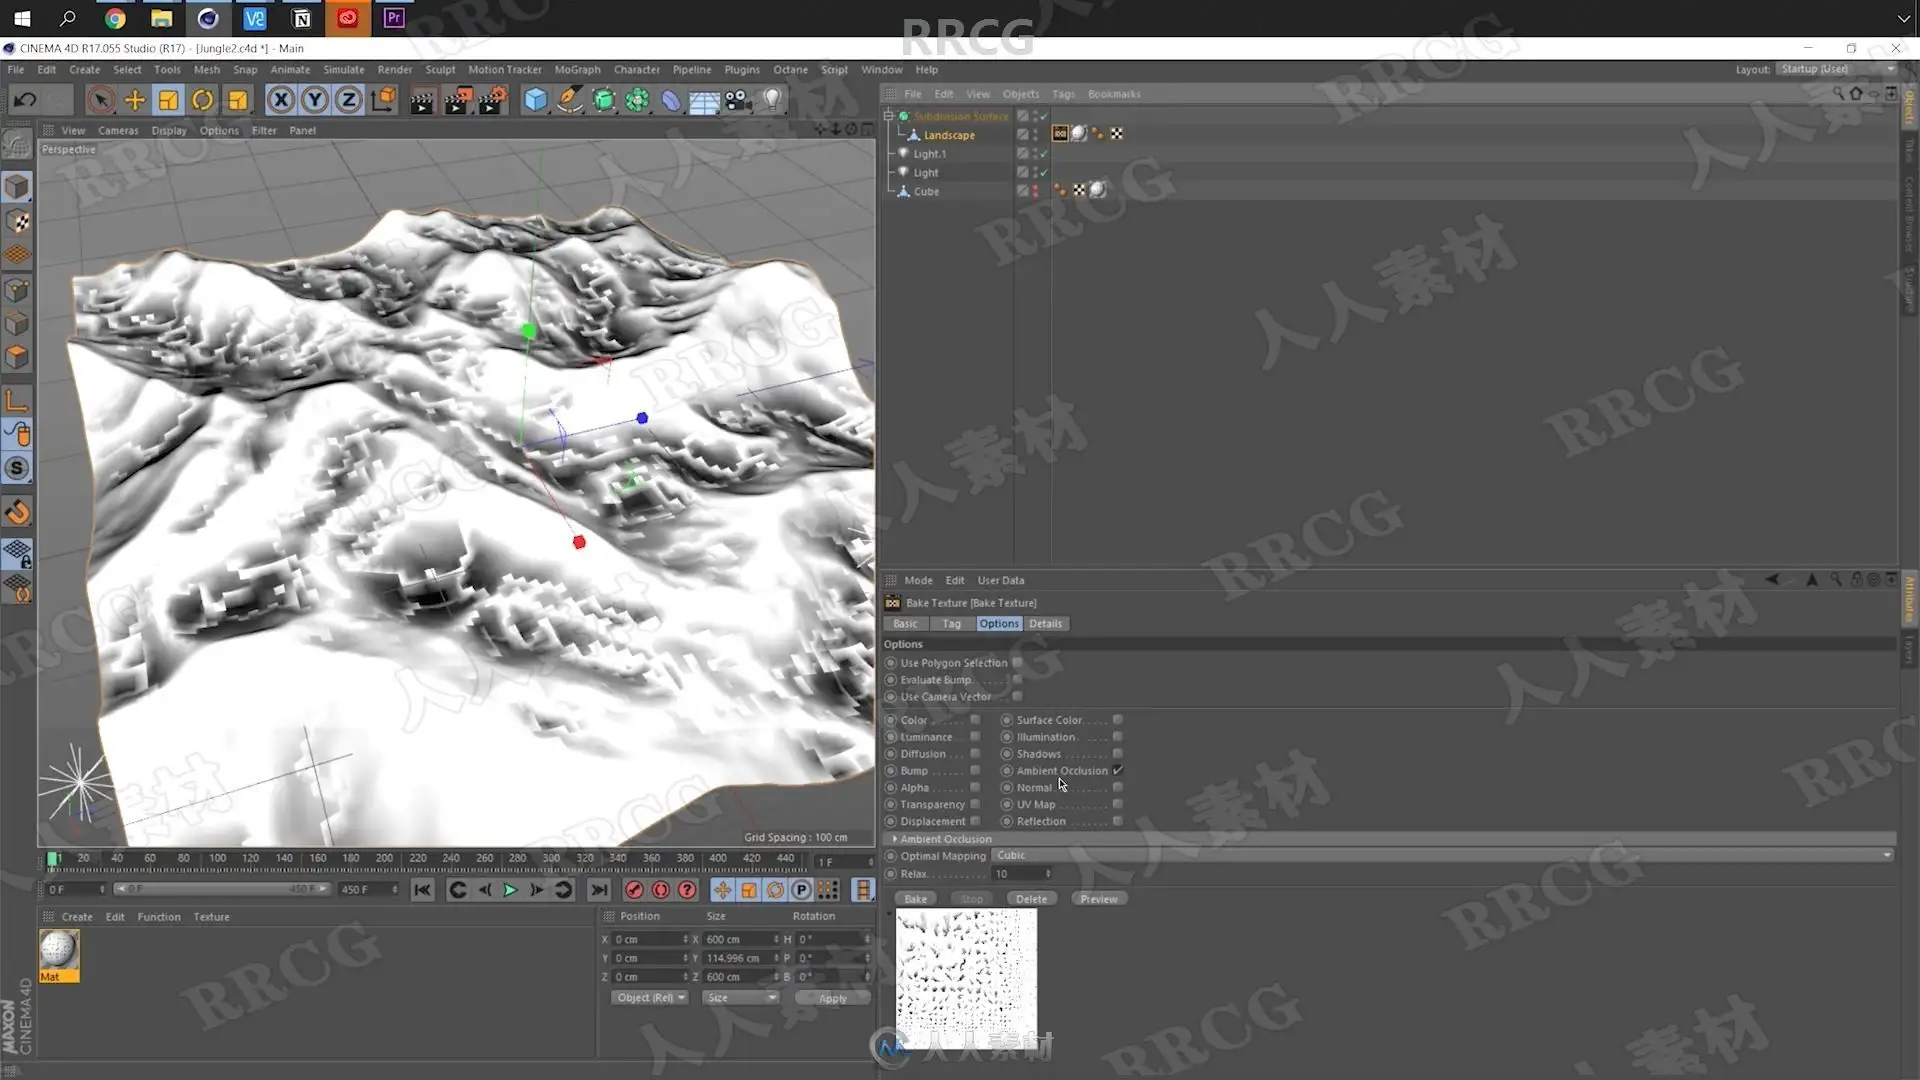Click the Undo arrow icon
The image size is (1920, 1080).
(25, 100)
